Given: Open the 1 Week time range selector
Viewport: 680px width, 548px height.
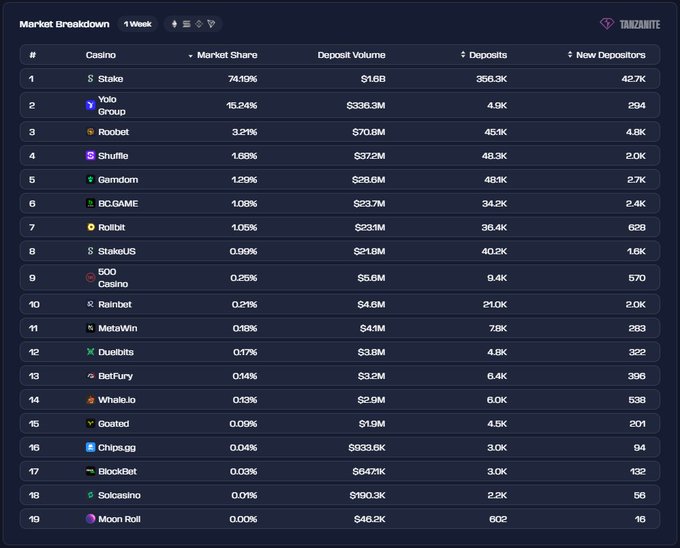Looking at the screenshot, I should (137, 24).
